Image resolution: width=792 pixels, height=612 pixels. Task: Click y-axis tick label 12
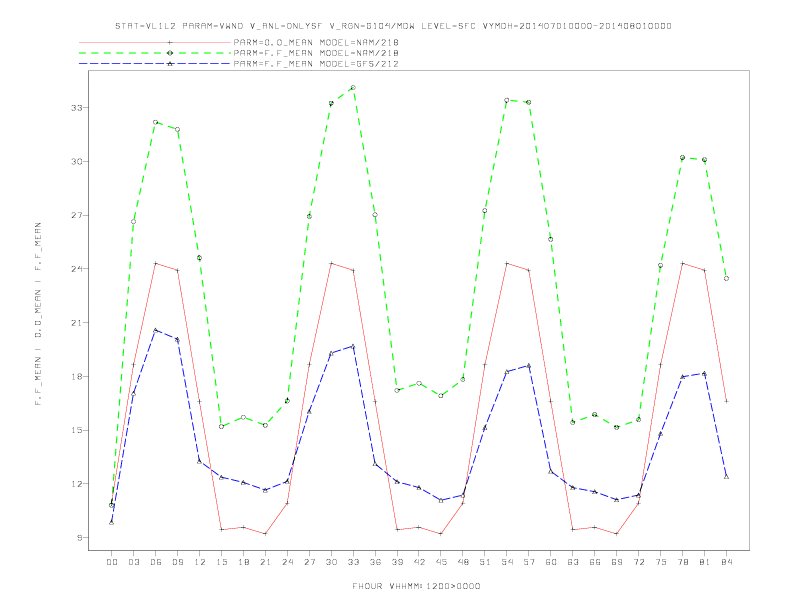(77, 484)
